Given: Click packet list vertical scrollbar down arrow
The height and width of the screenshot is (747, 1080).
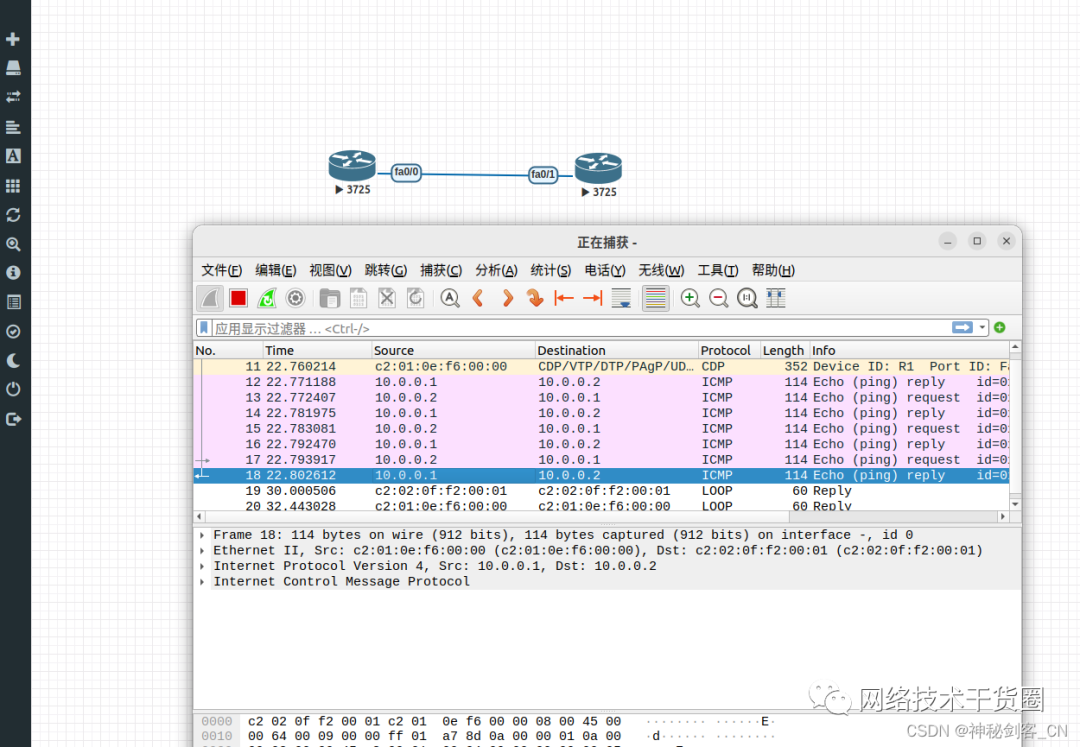Looking at the screenshot, I should (x=1015, y=505).
